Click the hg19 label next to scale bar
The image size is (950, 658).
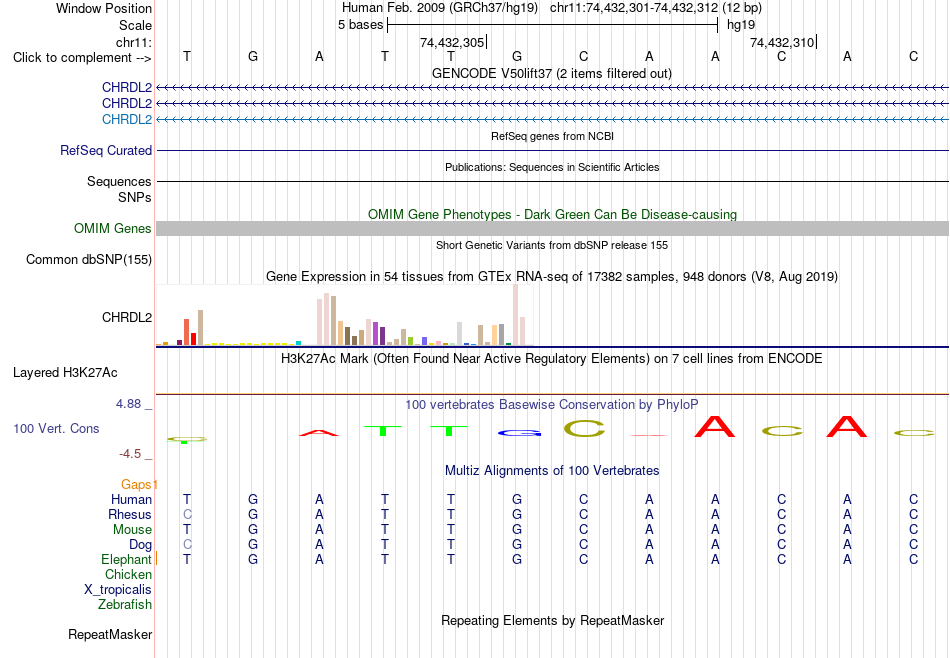coord(741,25)
